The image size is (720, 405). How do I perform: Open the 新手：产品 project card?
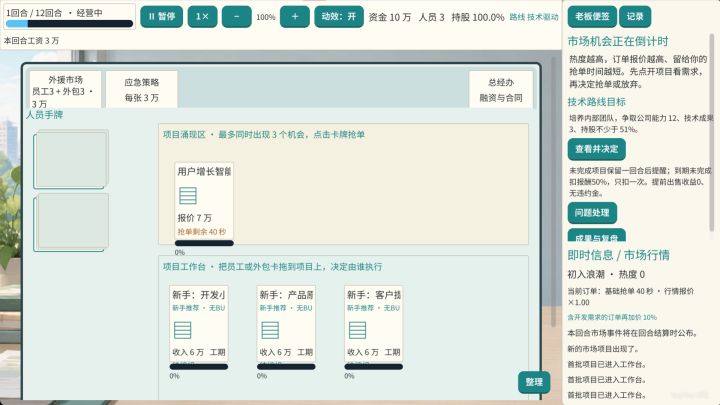click(286, 324)
